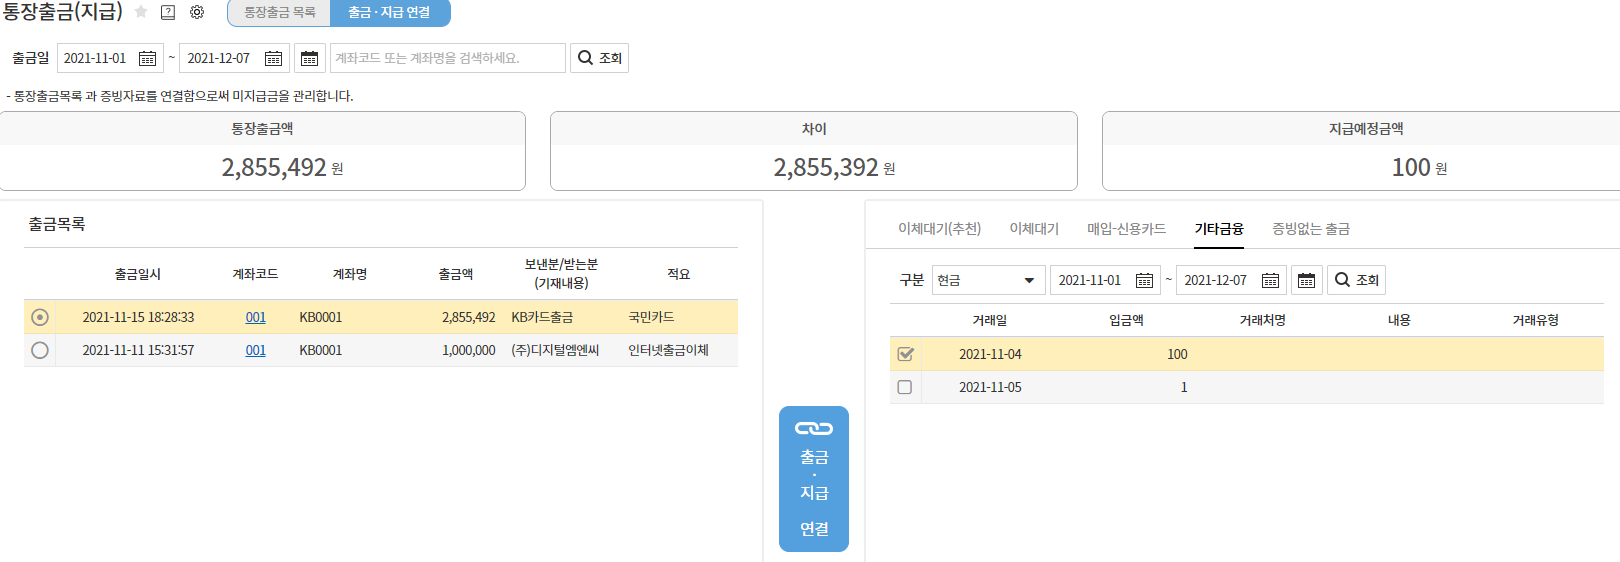Viewport: 1620px width, 562px height.
Task: Click date range preset icon in 기타금융 panel
Action: [x=1306, y=280]
